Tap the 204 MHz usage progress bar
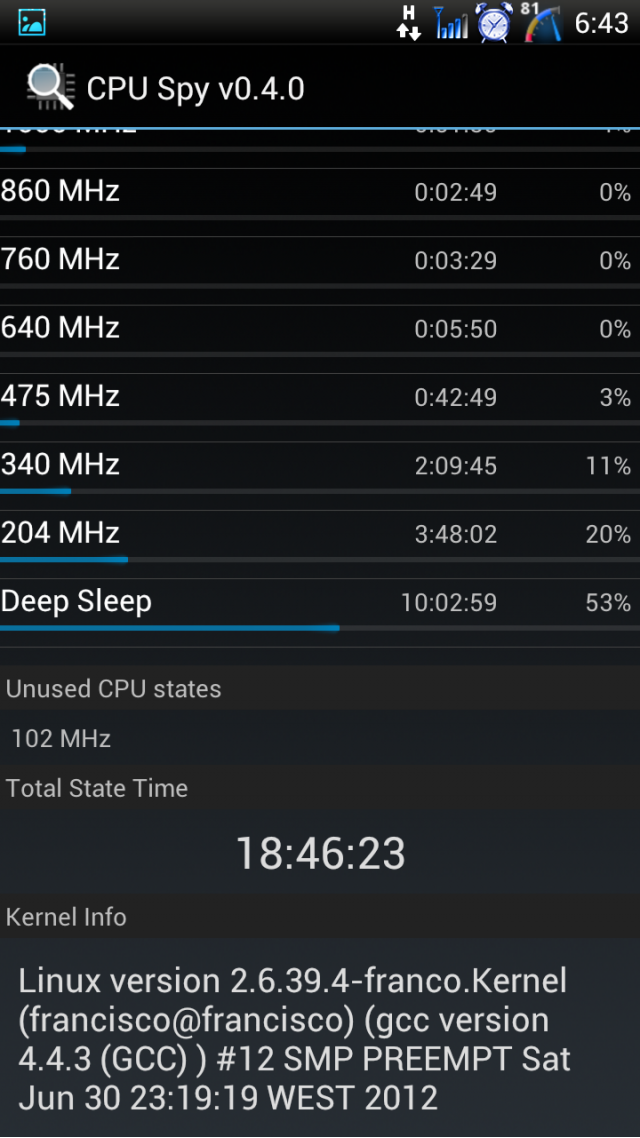This screenshot has height=1138, width=640. (320, 560)
